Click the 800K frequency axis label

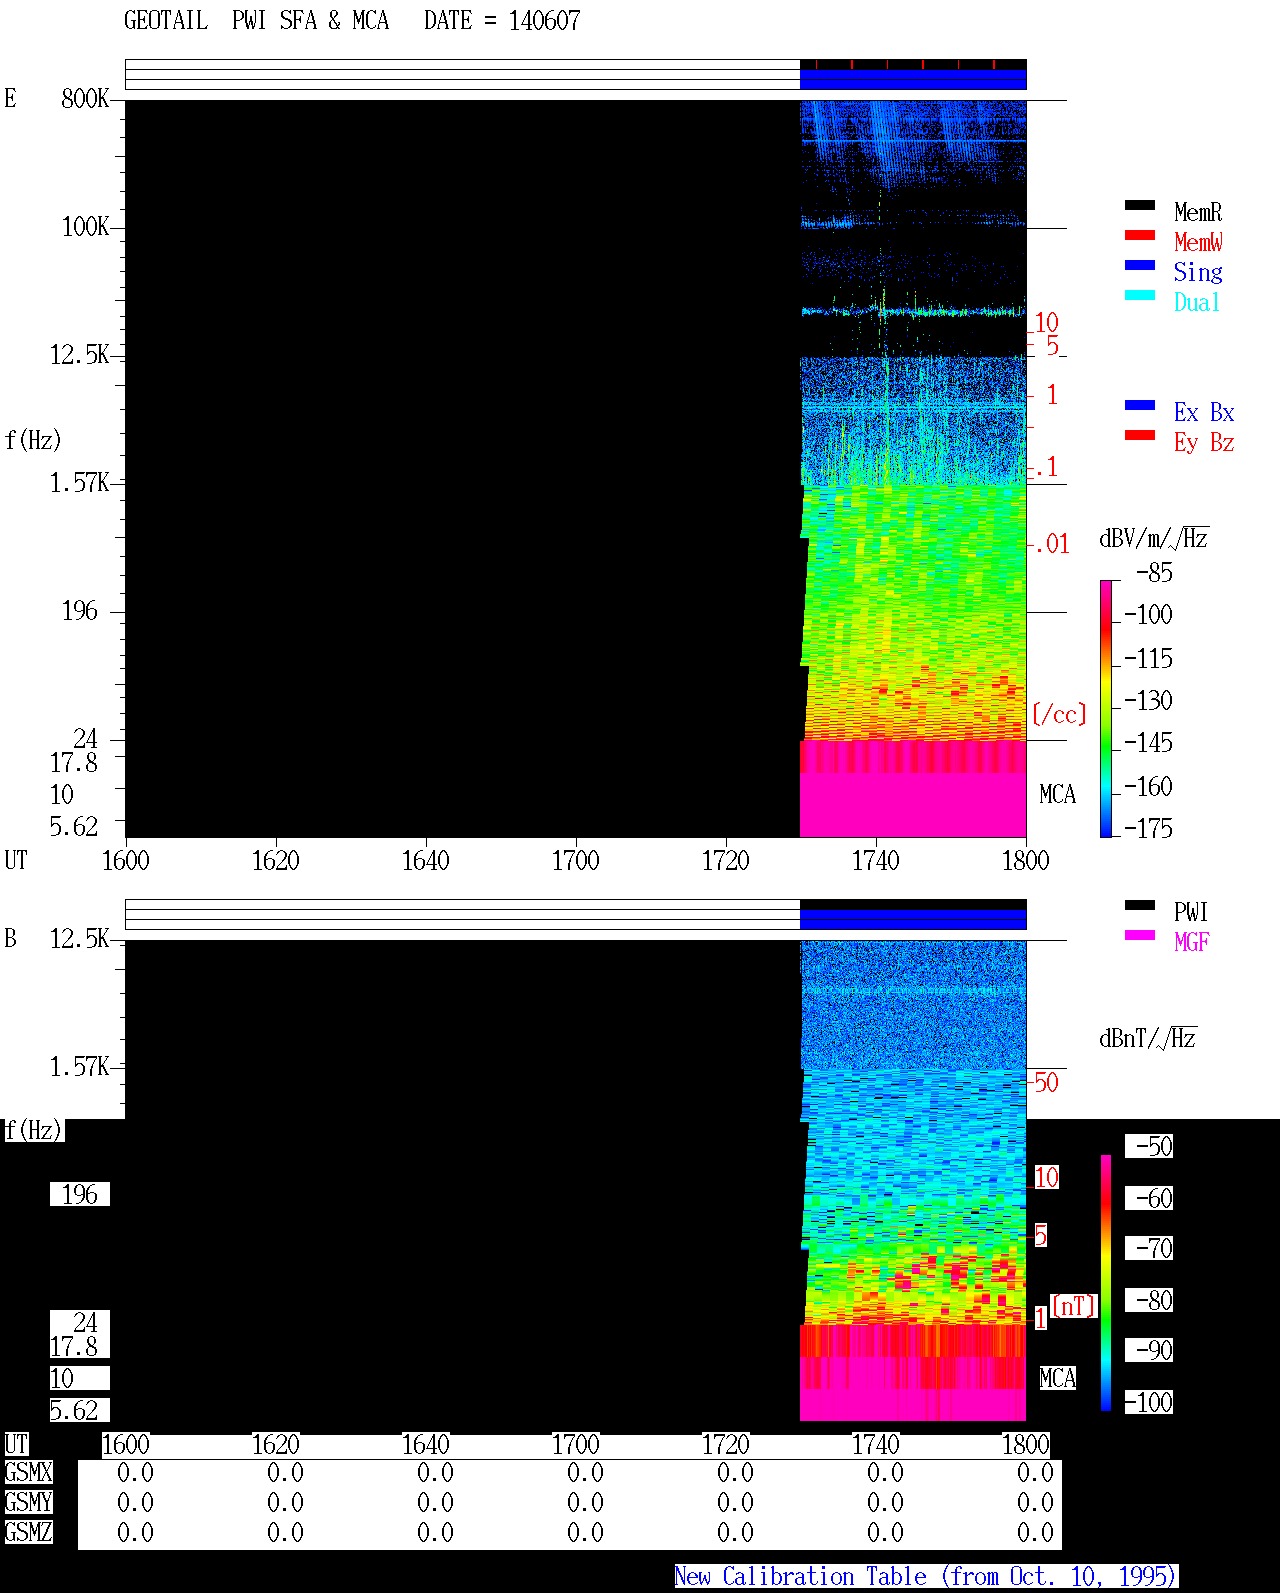pyautogui.click(x=85, y=98)
